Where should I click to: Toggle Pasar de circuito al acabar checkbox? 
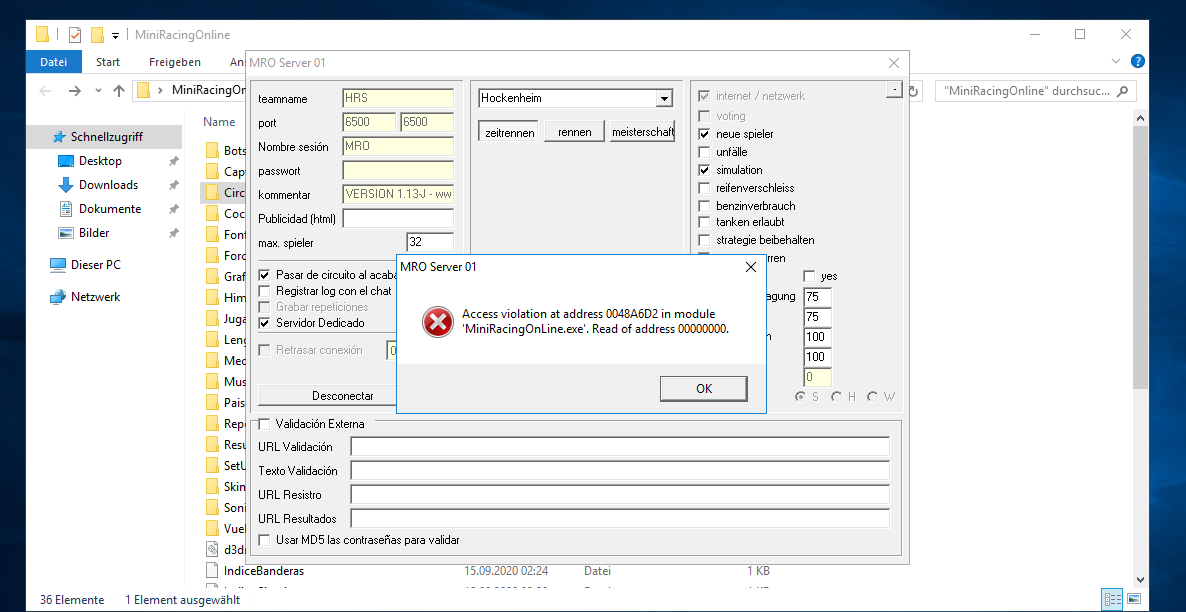tap(264, 275)
